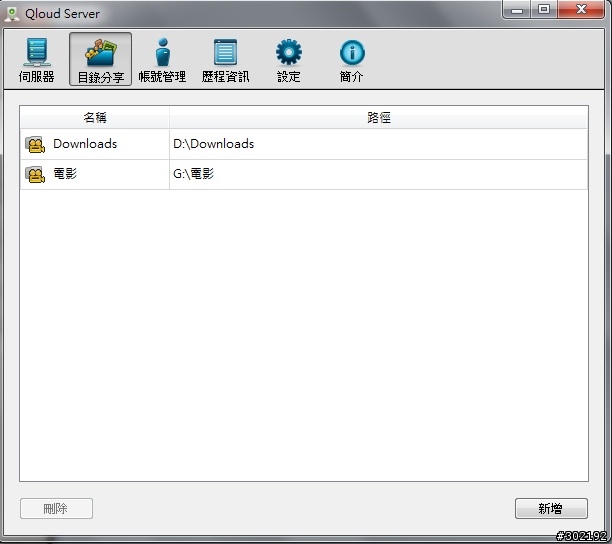Click the D:\Downloads path cell
612x544 pixels.
[378, 144]
